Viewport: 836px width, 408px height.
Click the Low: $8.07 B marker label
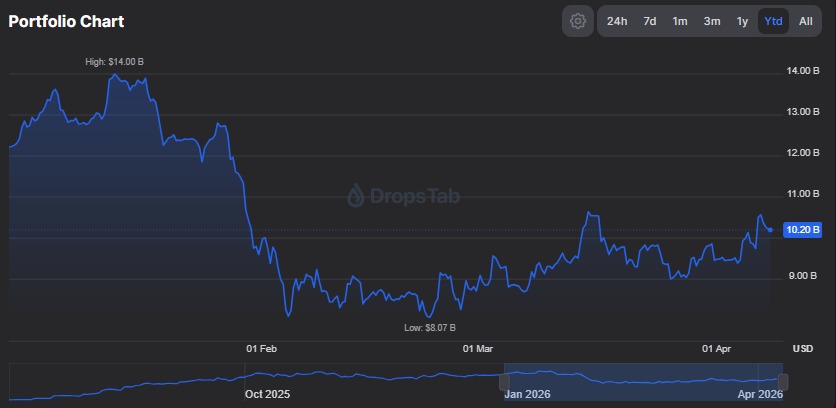429,327
